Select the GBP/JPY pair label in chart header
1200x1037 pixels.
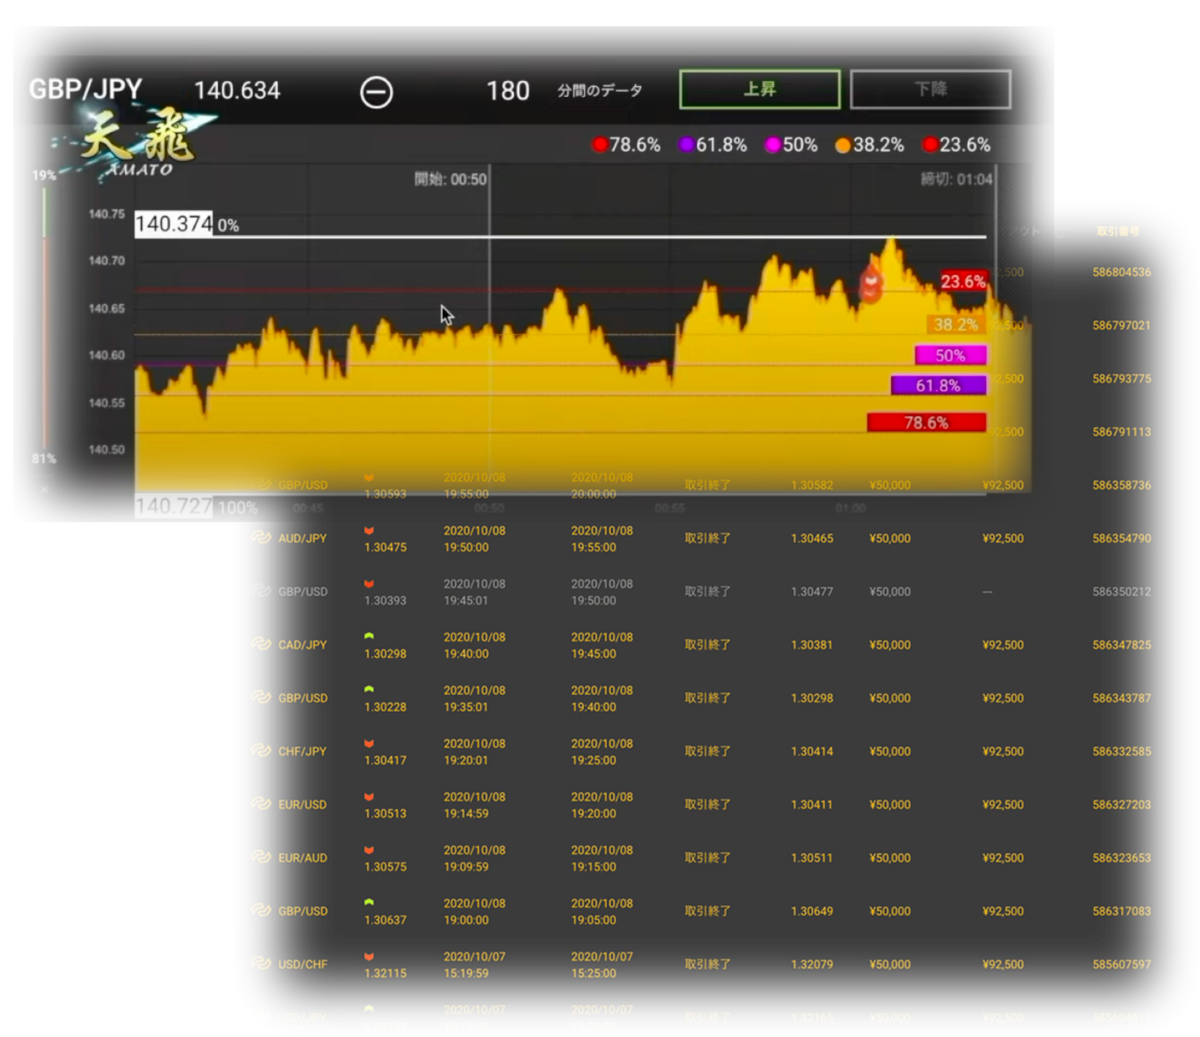(x=86, y=89)
